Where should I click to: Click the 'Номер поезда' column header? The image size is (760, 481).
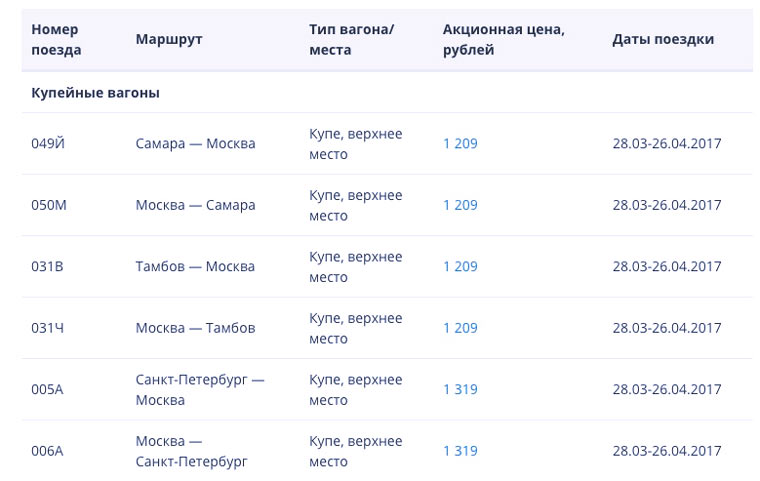56,40
